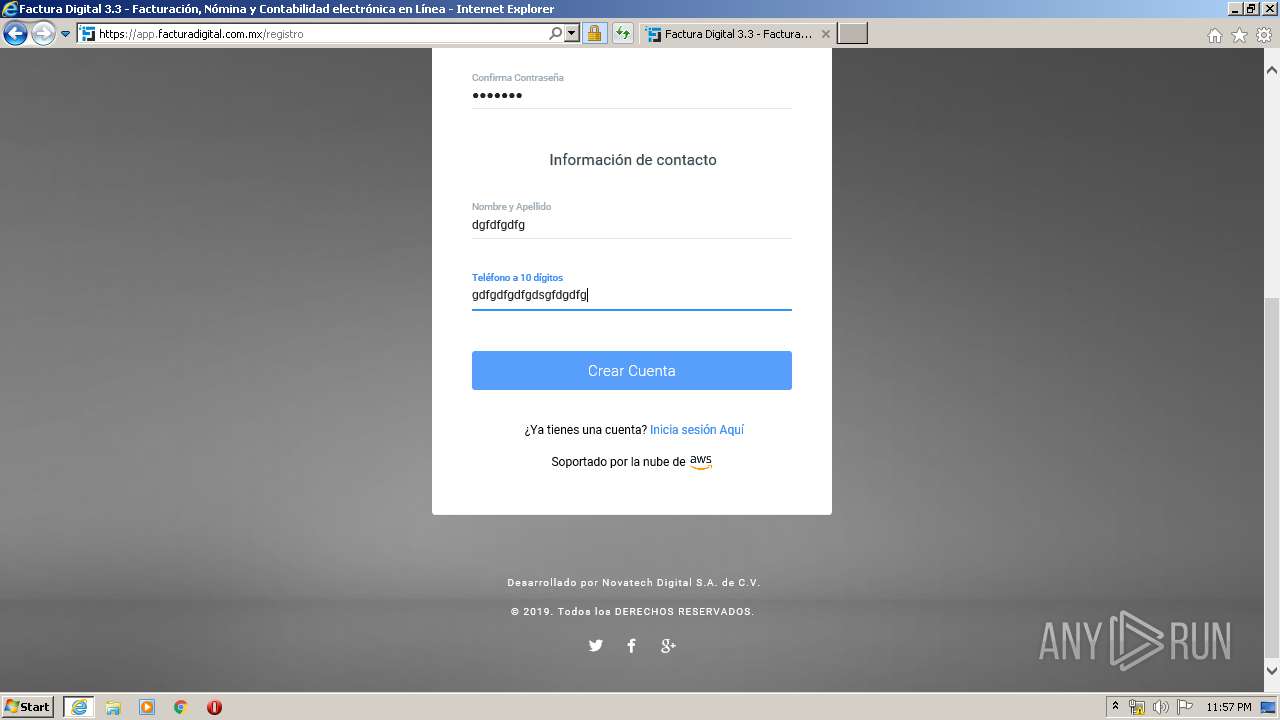Viewport: 1280px width, 720px height.
Task: Click the network tray icon
Action: point(1137,708)
